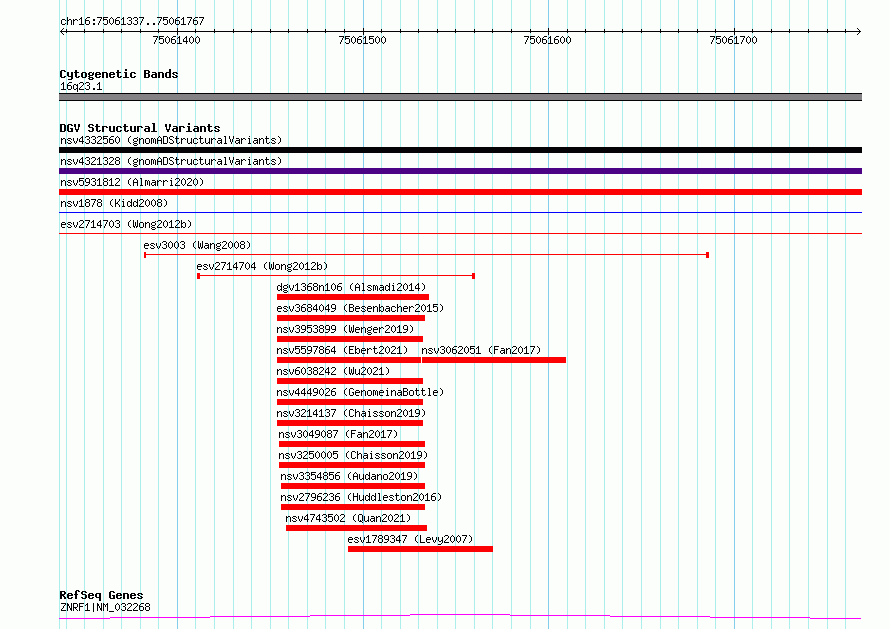Click nsv3062051 (Fan2017) label

pos(481,350)
